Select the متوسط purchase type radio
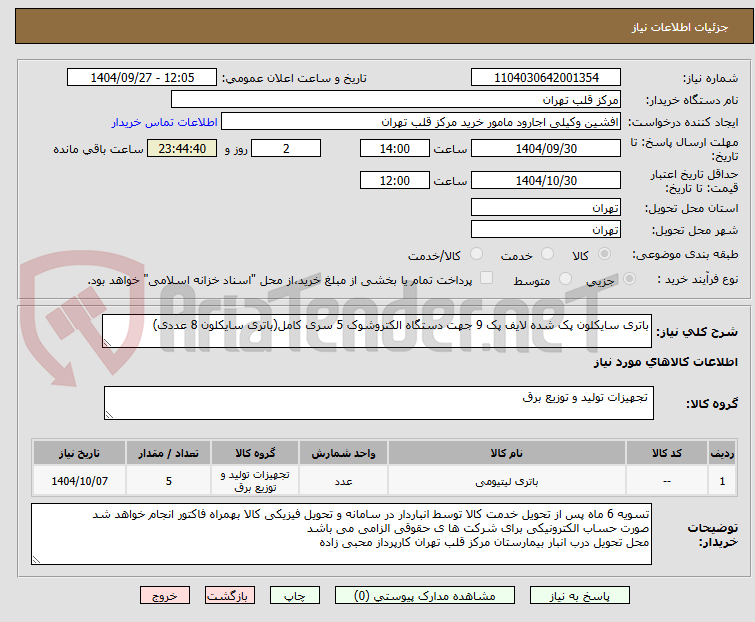The image size is (755, 622). point(565,279)
